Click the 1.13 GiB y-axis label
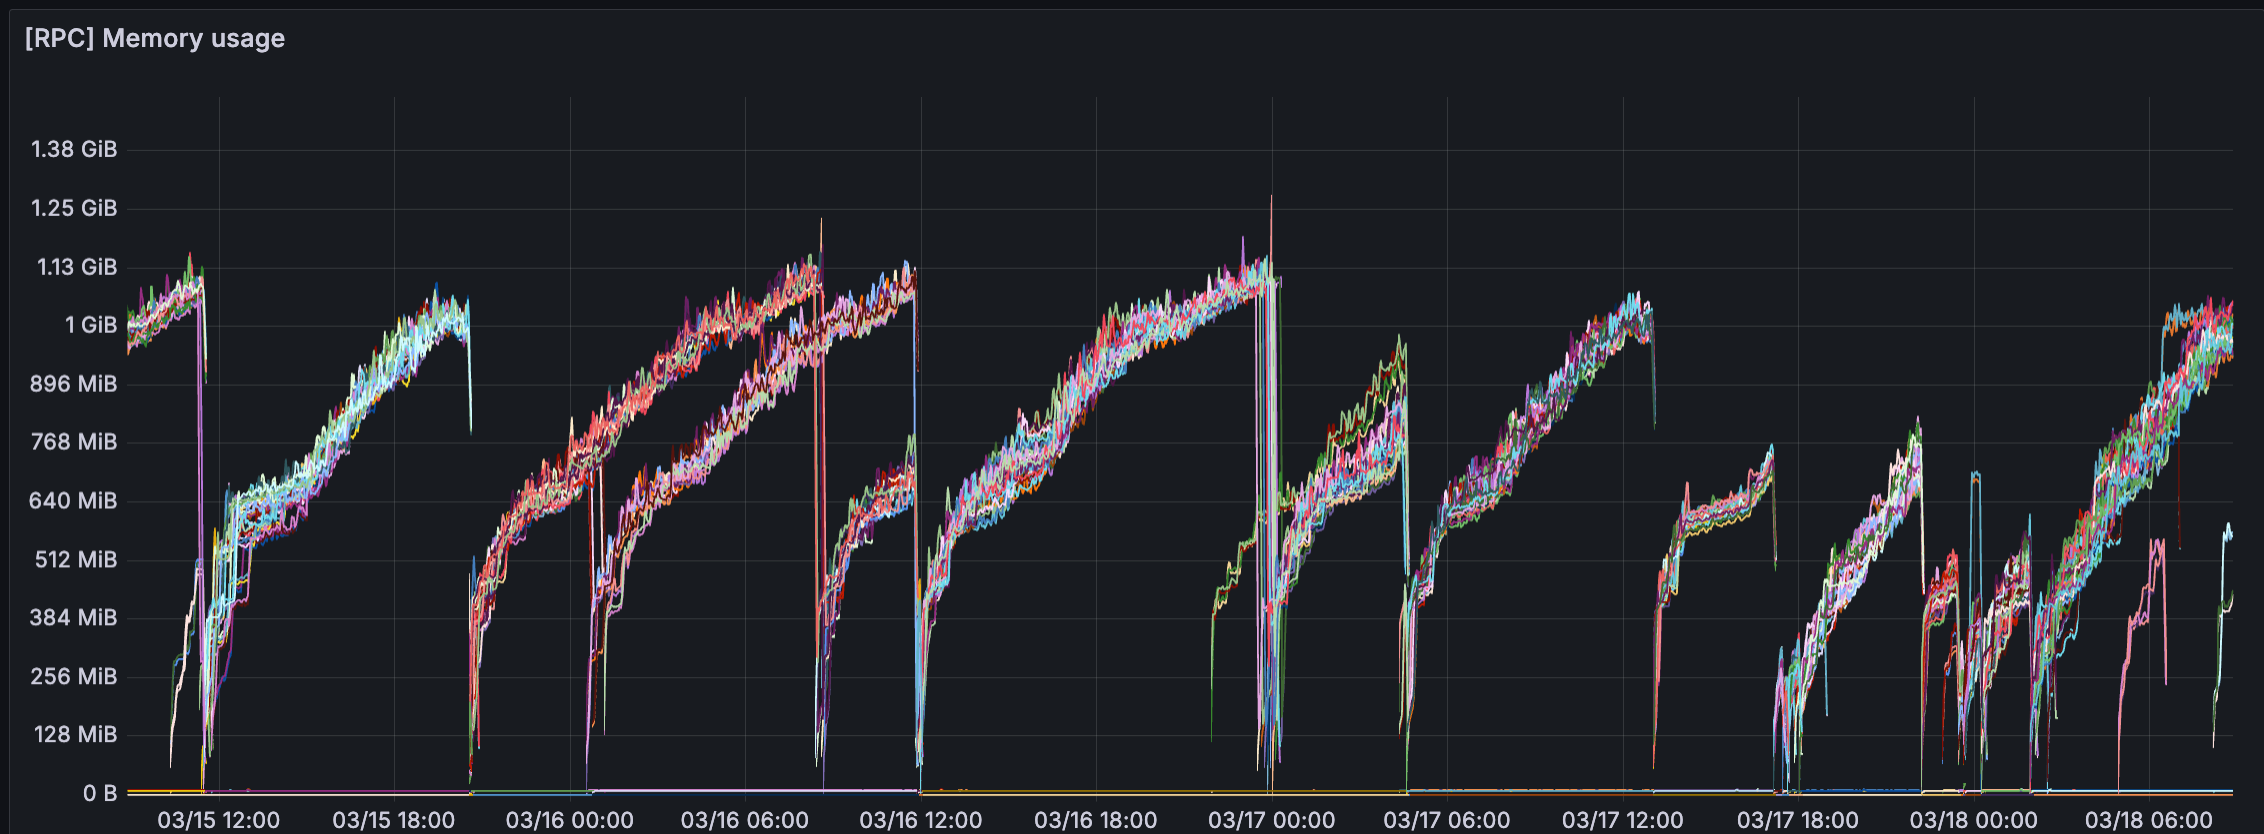Image resolution: width=2264 pixels, height=834 pixels. (77, 267)
